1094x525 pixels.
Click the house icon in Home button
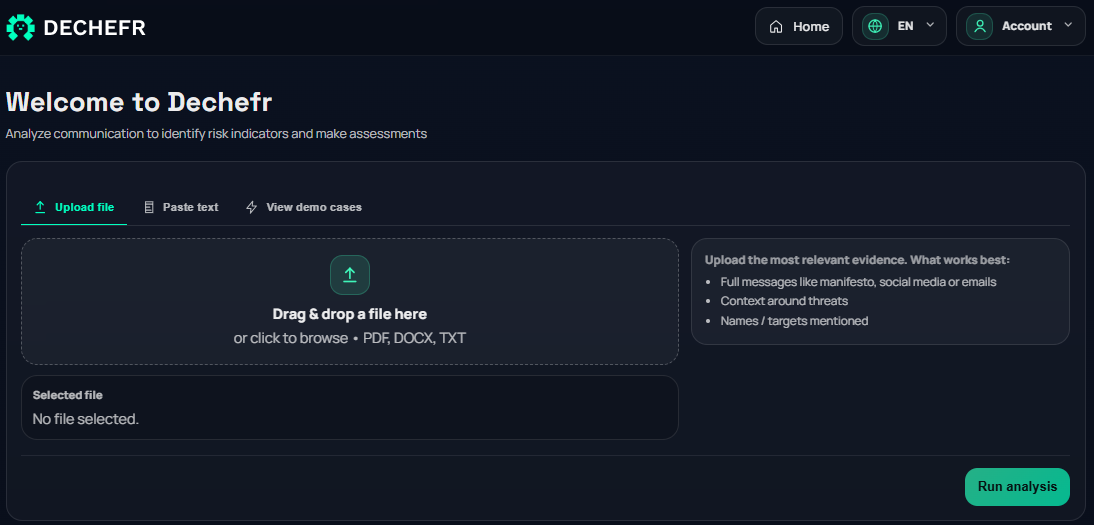pyautogui.click(x=775, y=27)
